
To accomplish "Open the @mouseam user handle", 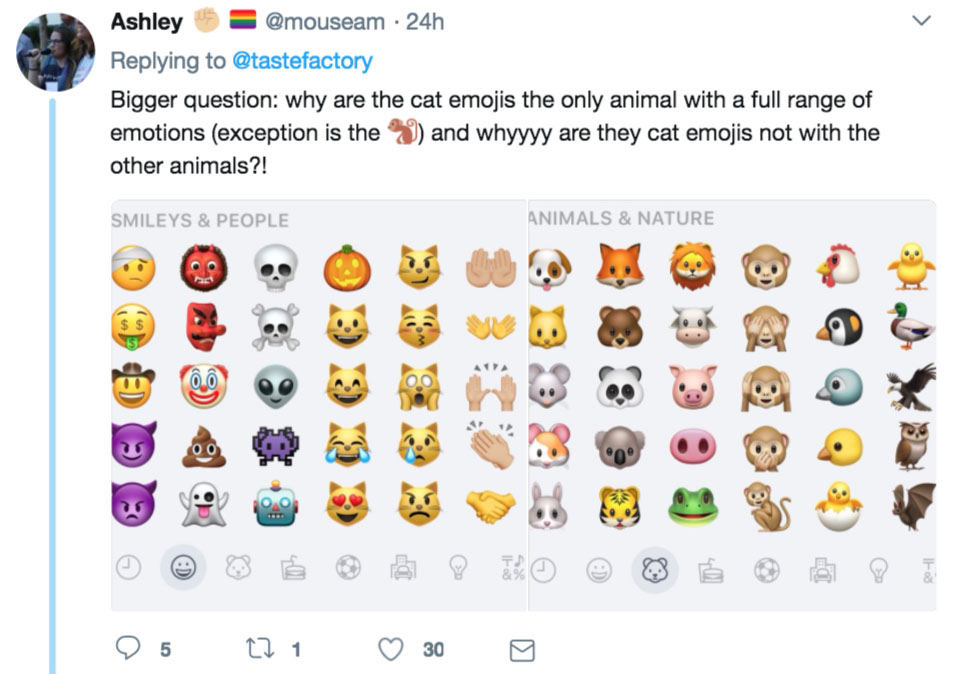I will (x=332, y=21).
